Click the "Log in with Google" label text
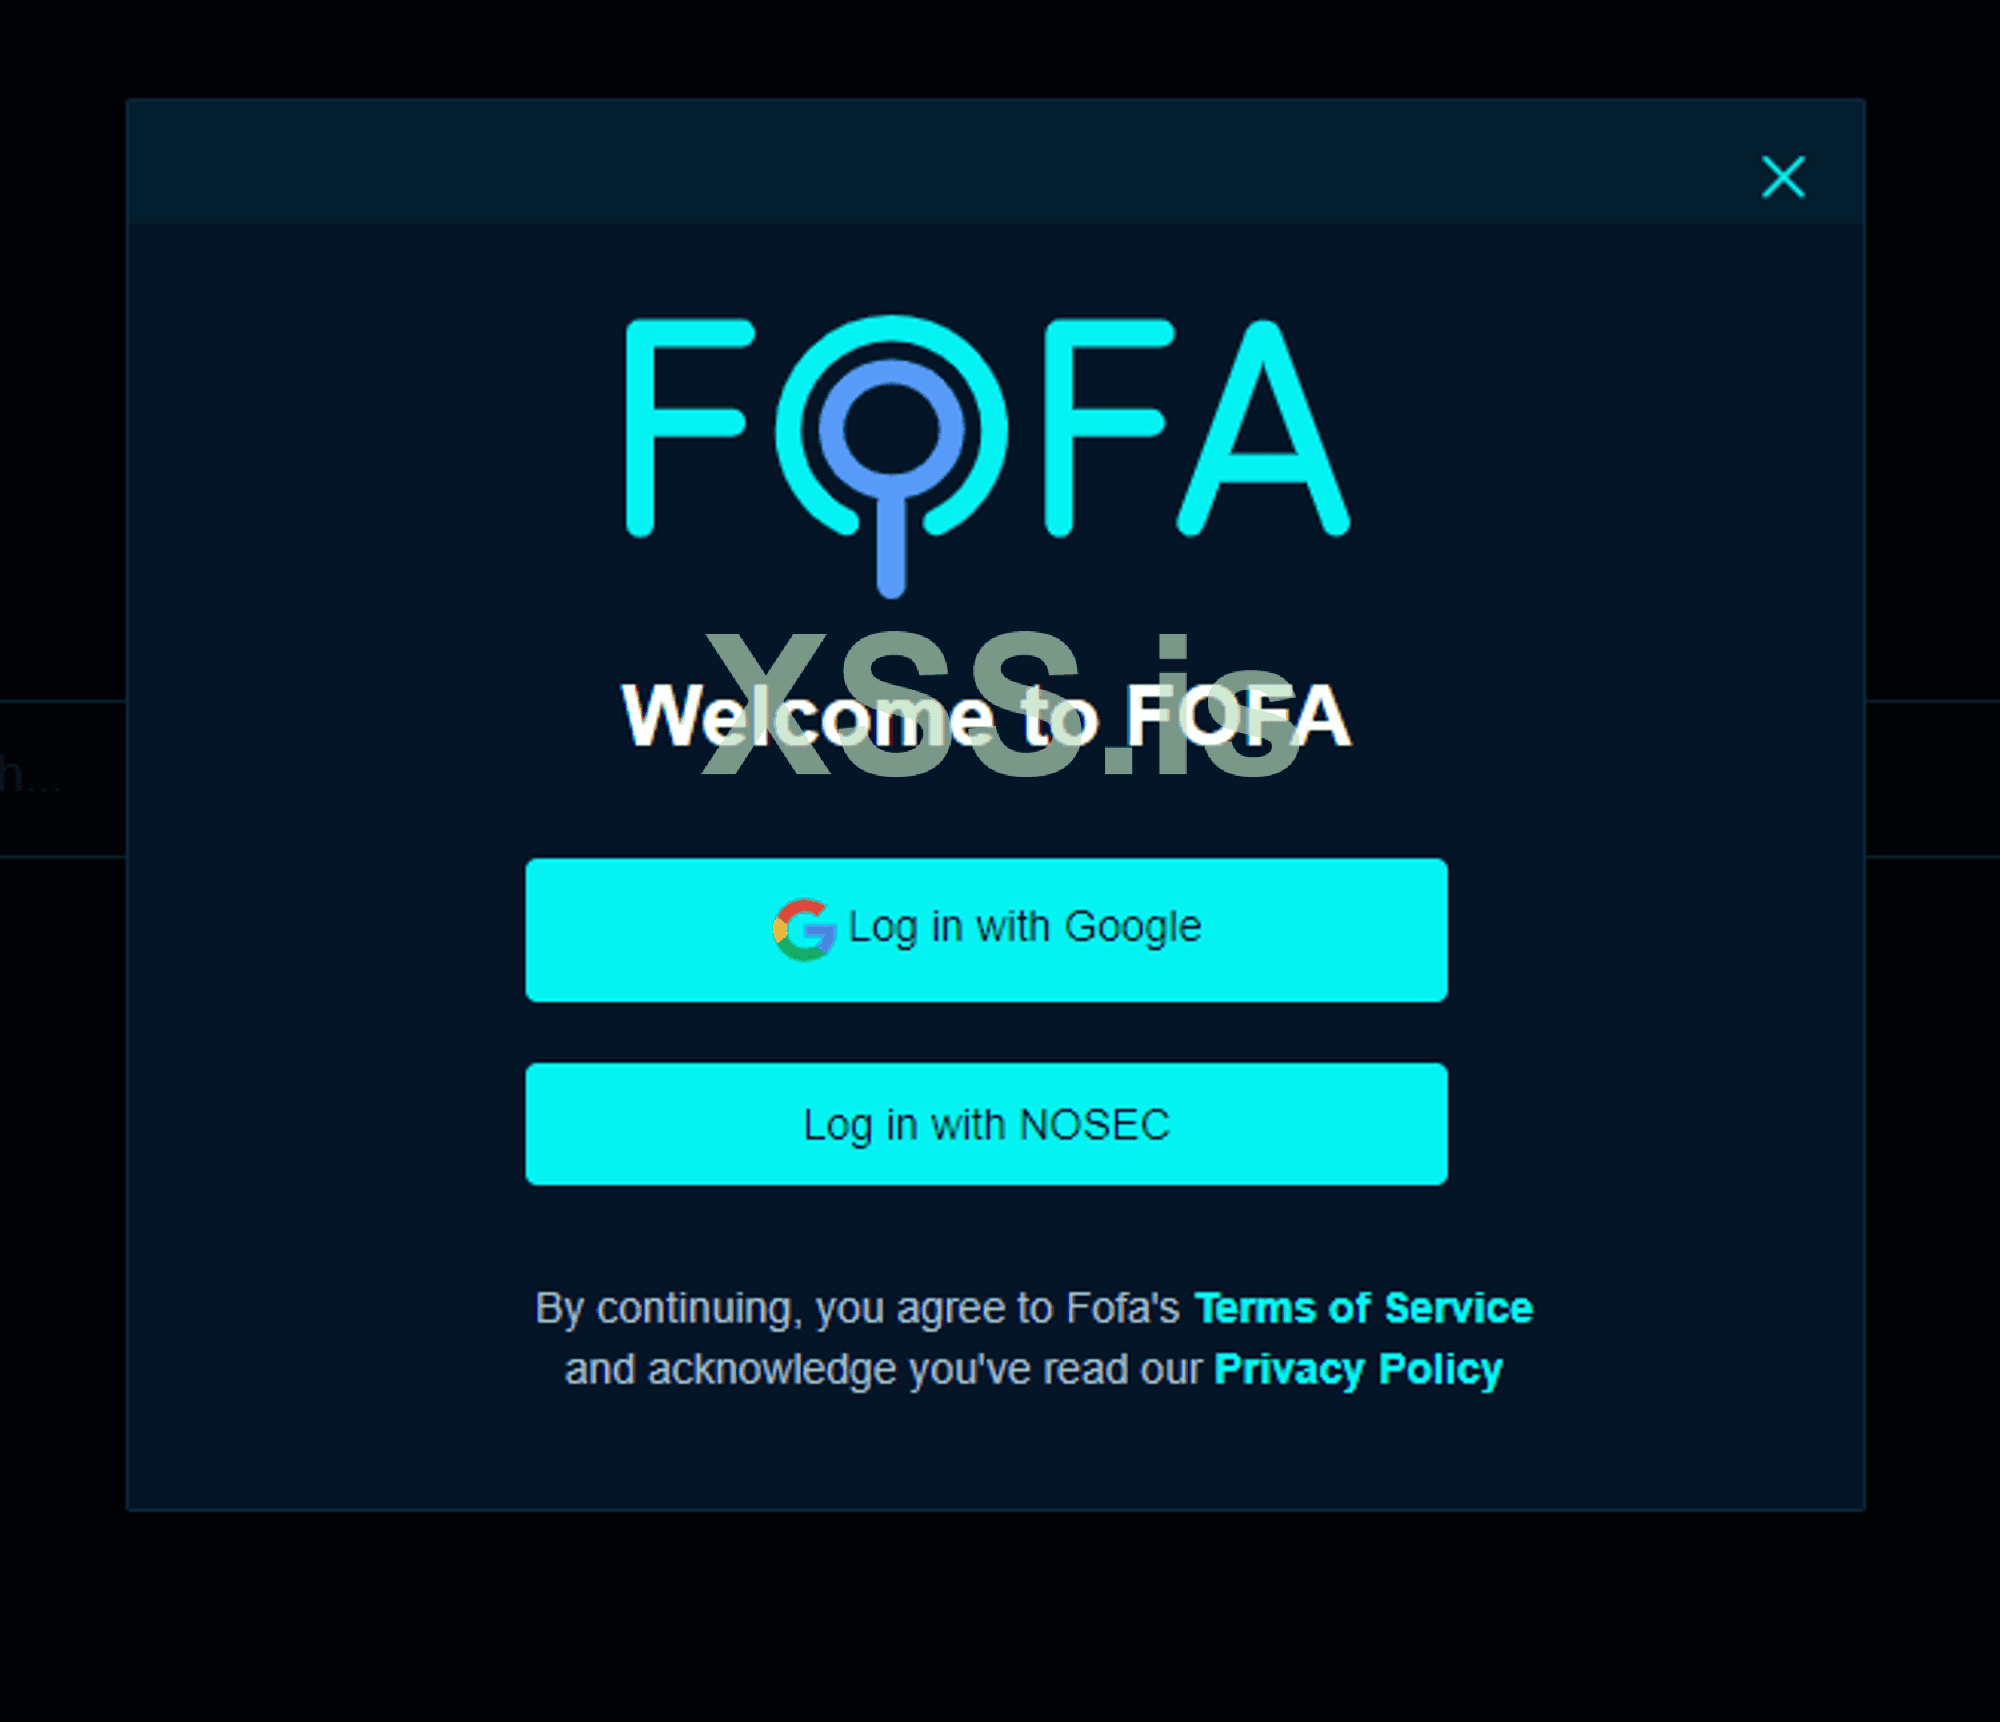 coord(1024,928)
